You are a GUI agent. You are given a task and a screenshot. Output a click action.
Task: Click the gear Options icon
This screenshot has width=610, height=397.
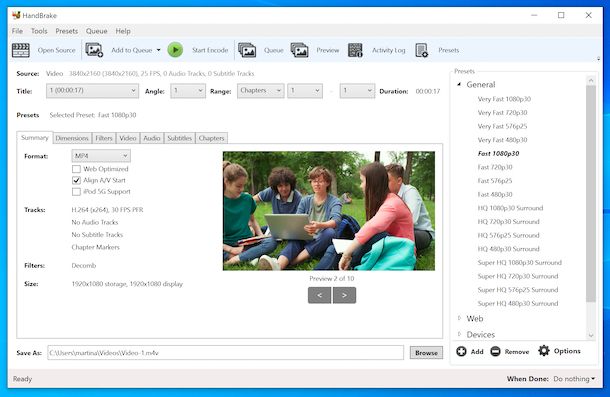pos(544,351)
